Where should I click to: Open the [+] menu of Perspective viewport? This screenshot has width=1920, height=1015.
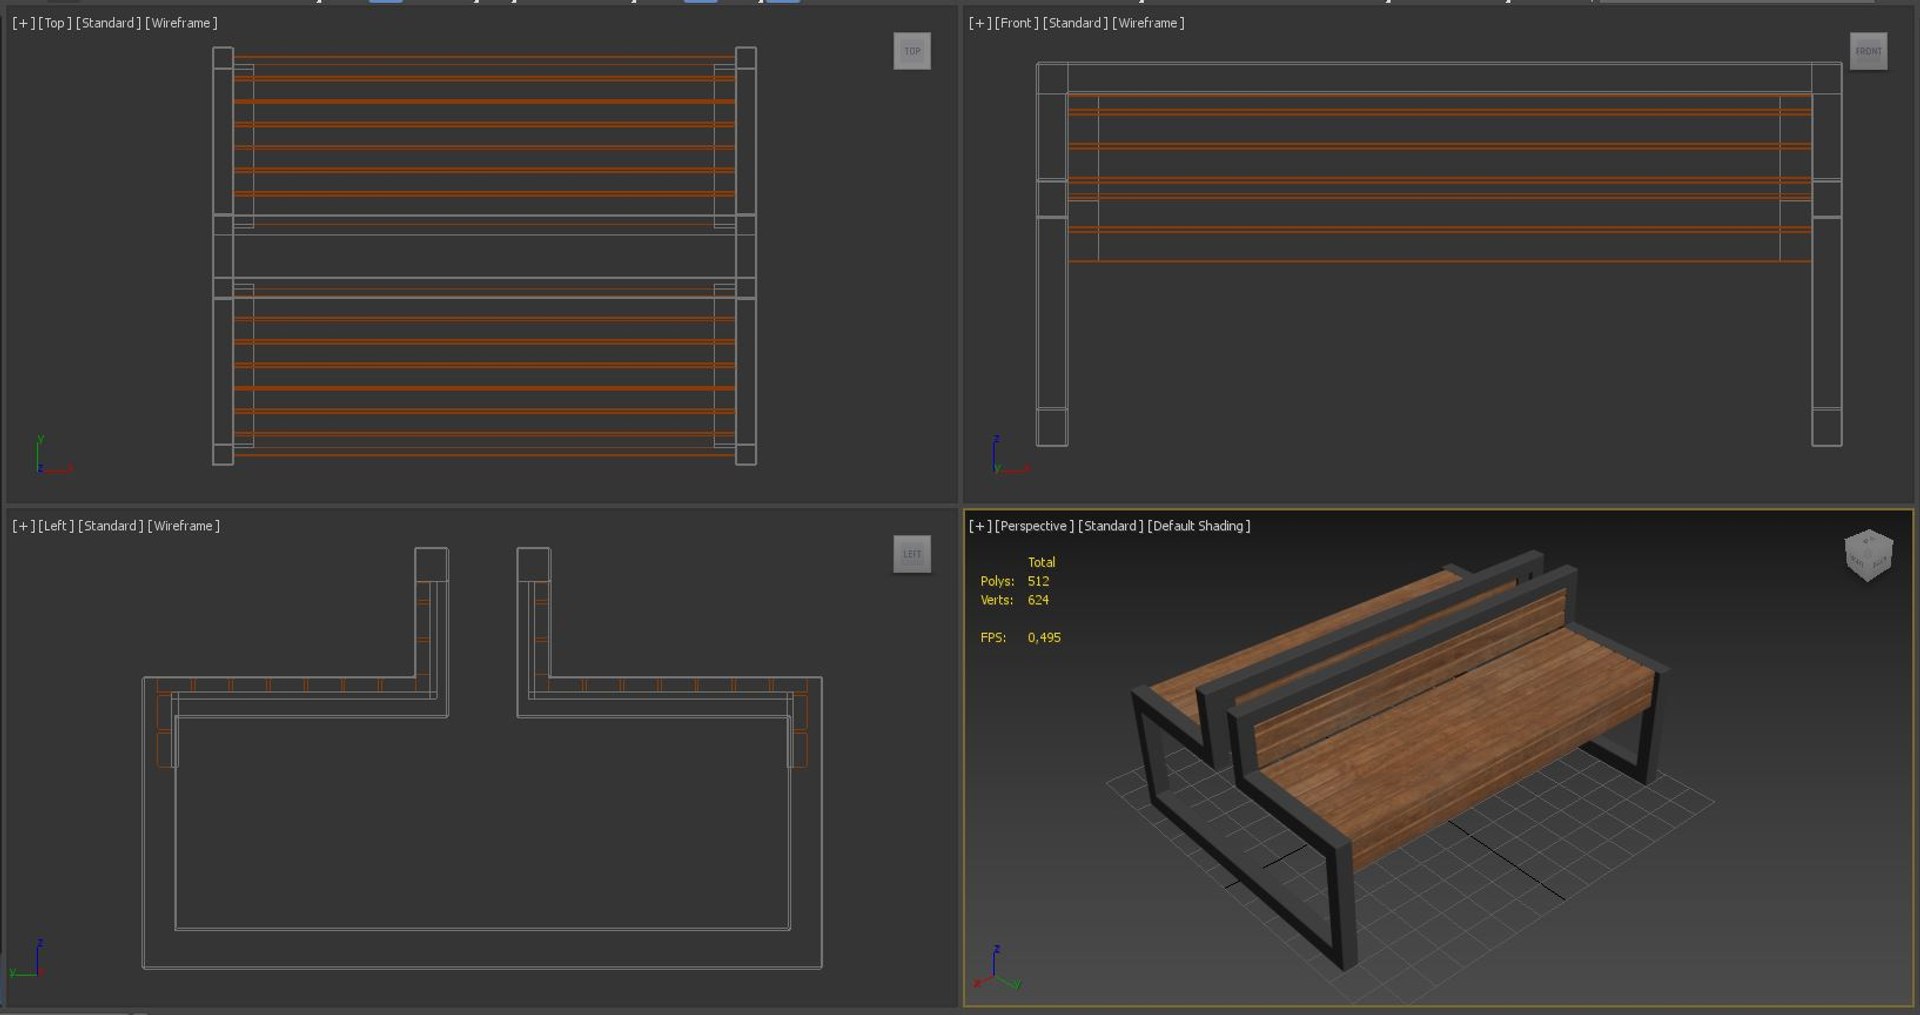[980, 526]
